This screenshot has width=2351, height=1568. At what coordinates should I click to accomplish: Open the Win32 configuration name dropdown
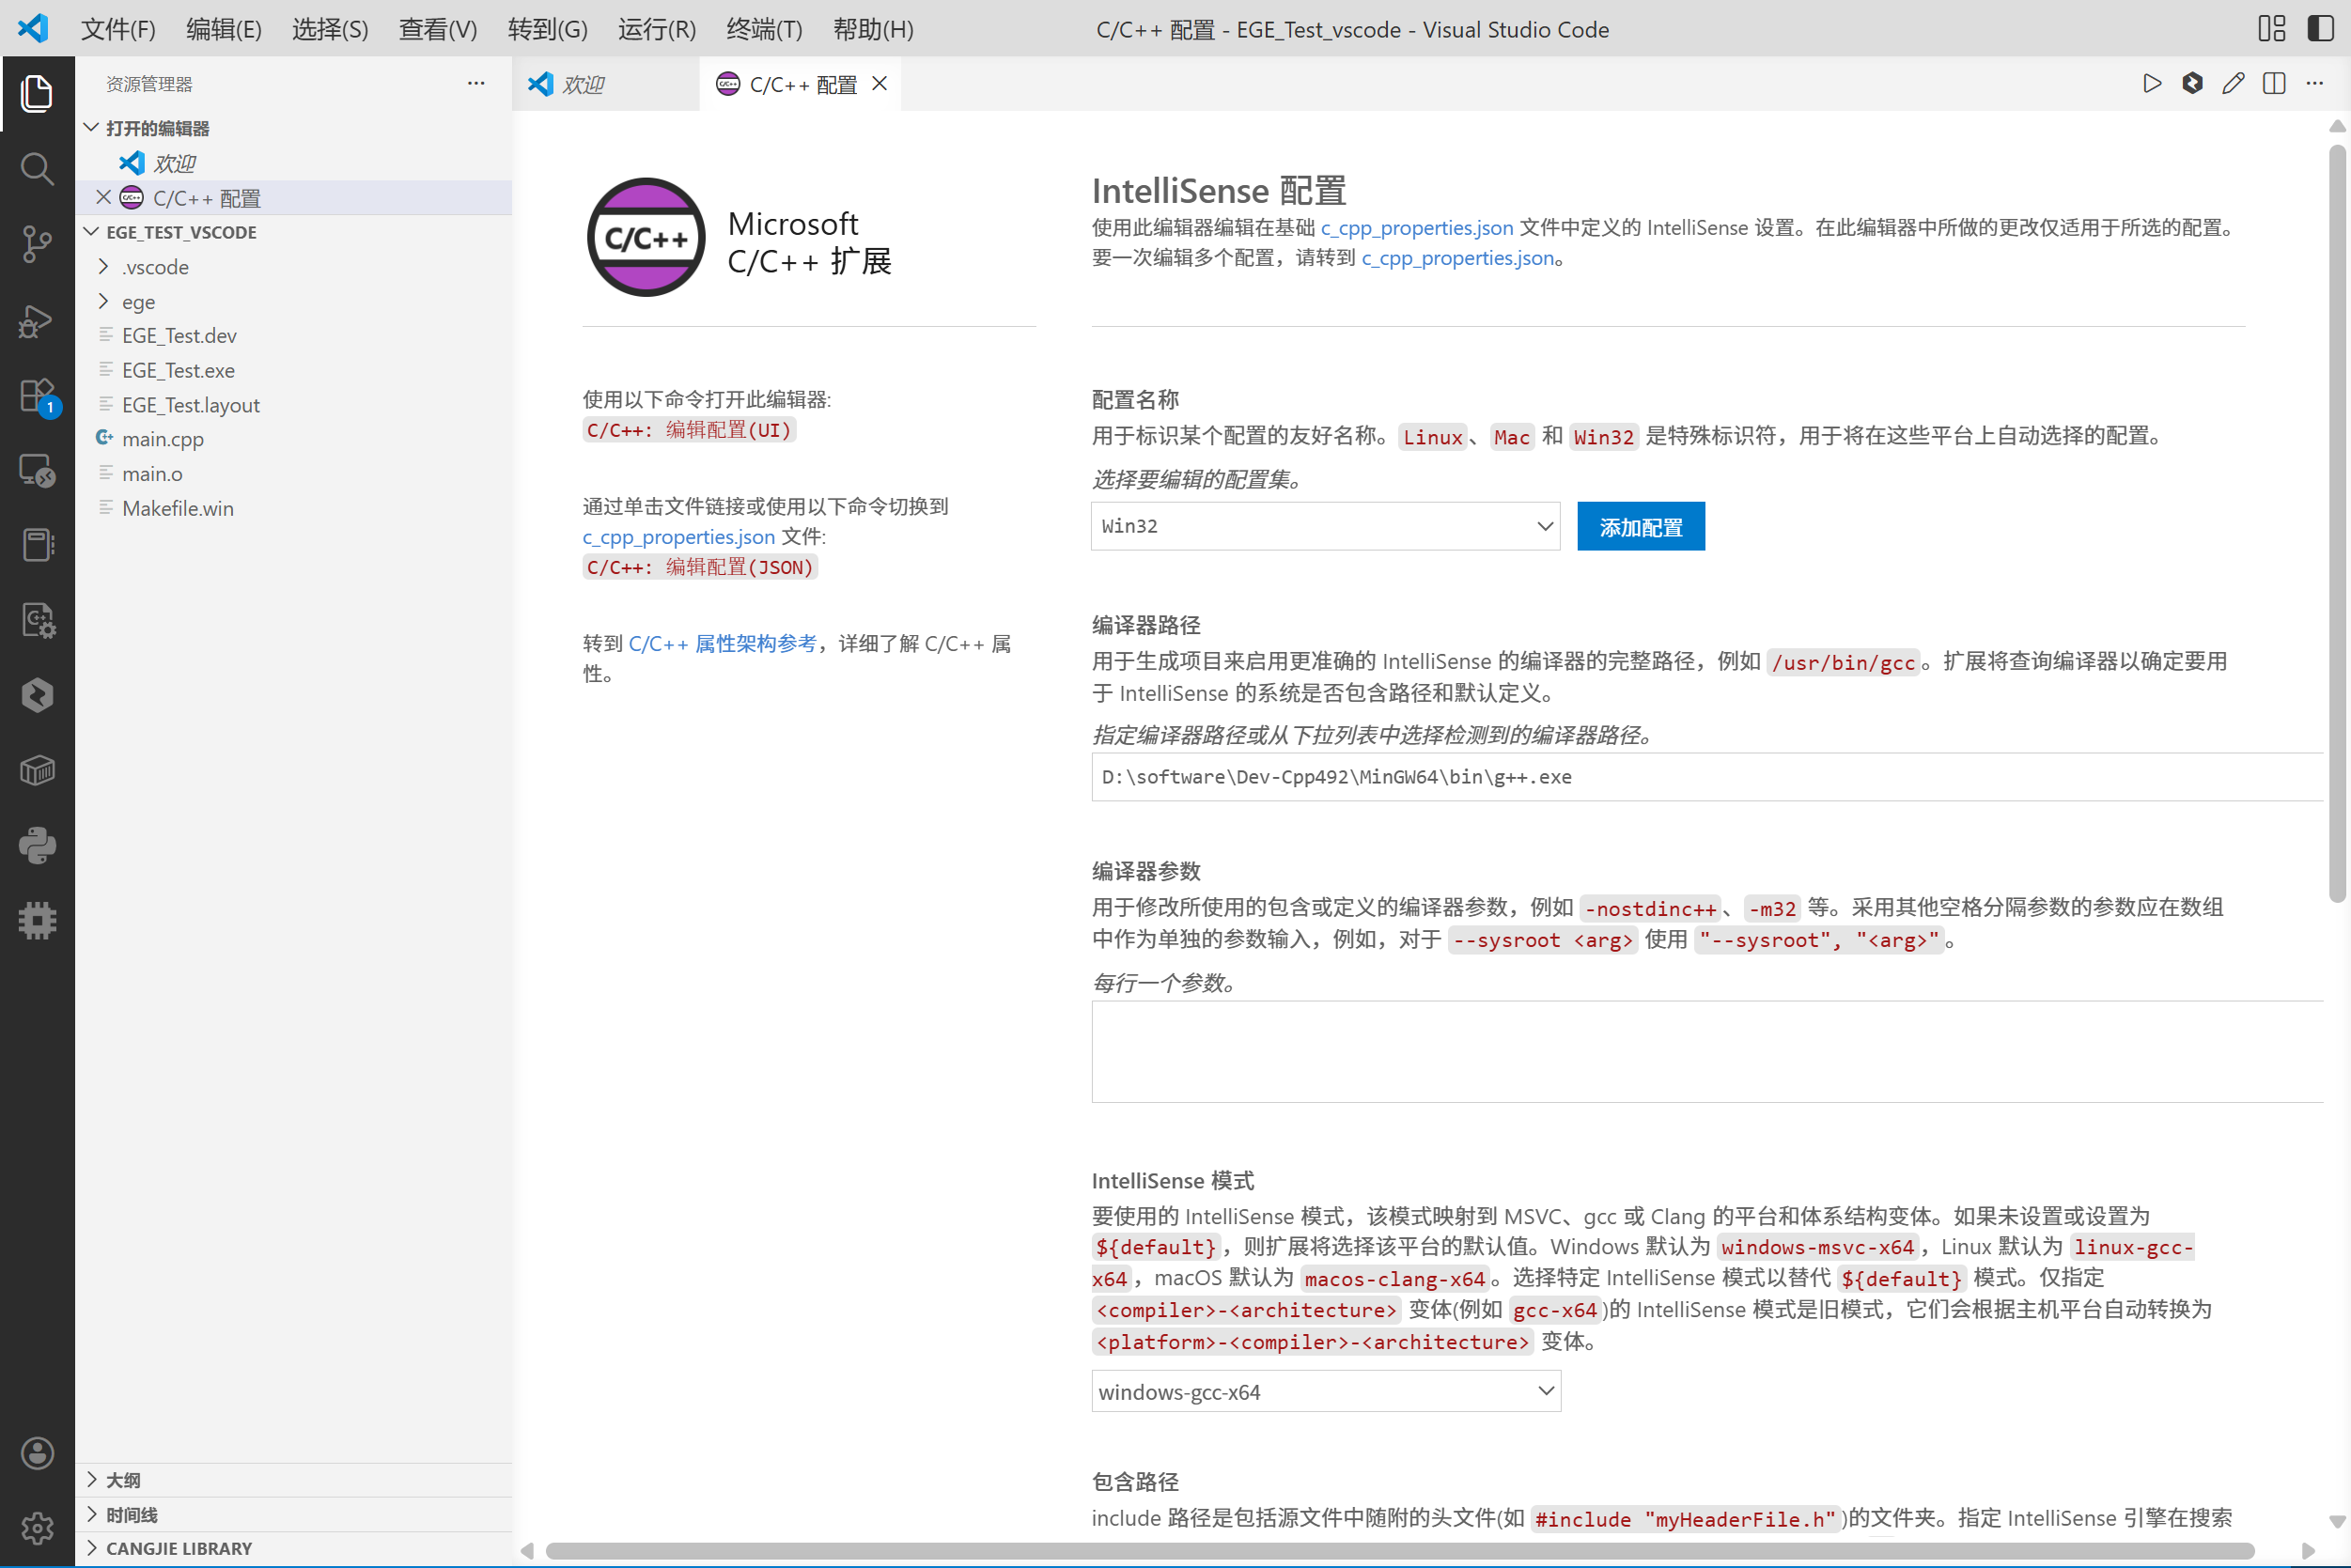pos(1325,526)
